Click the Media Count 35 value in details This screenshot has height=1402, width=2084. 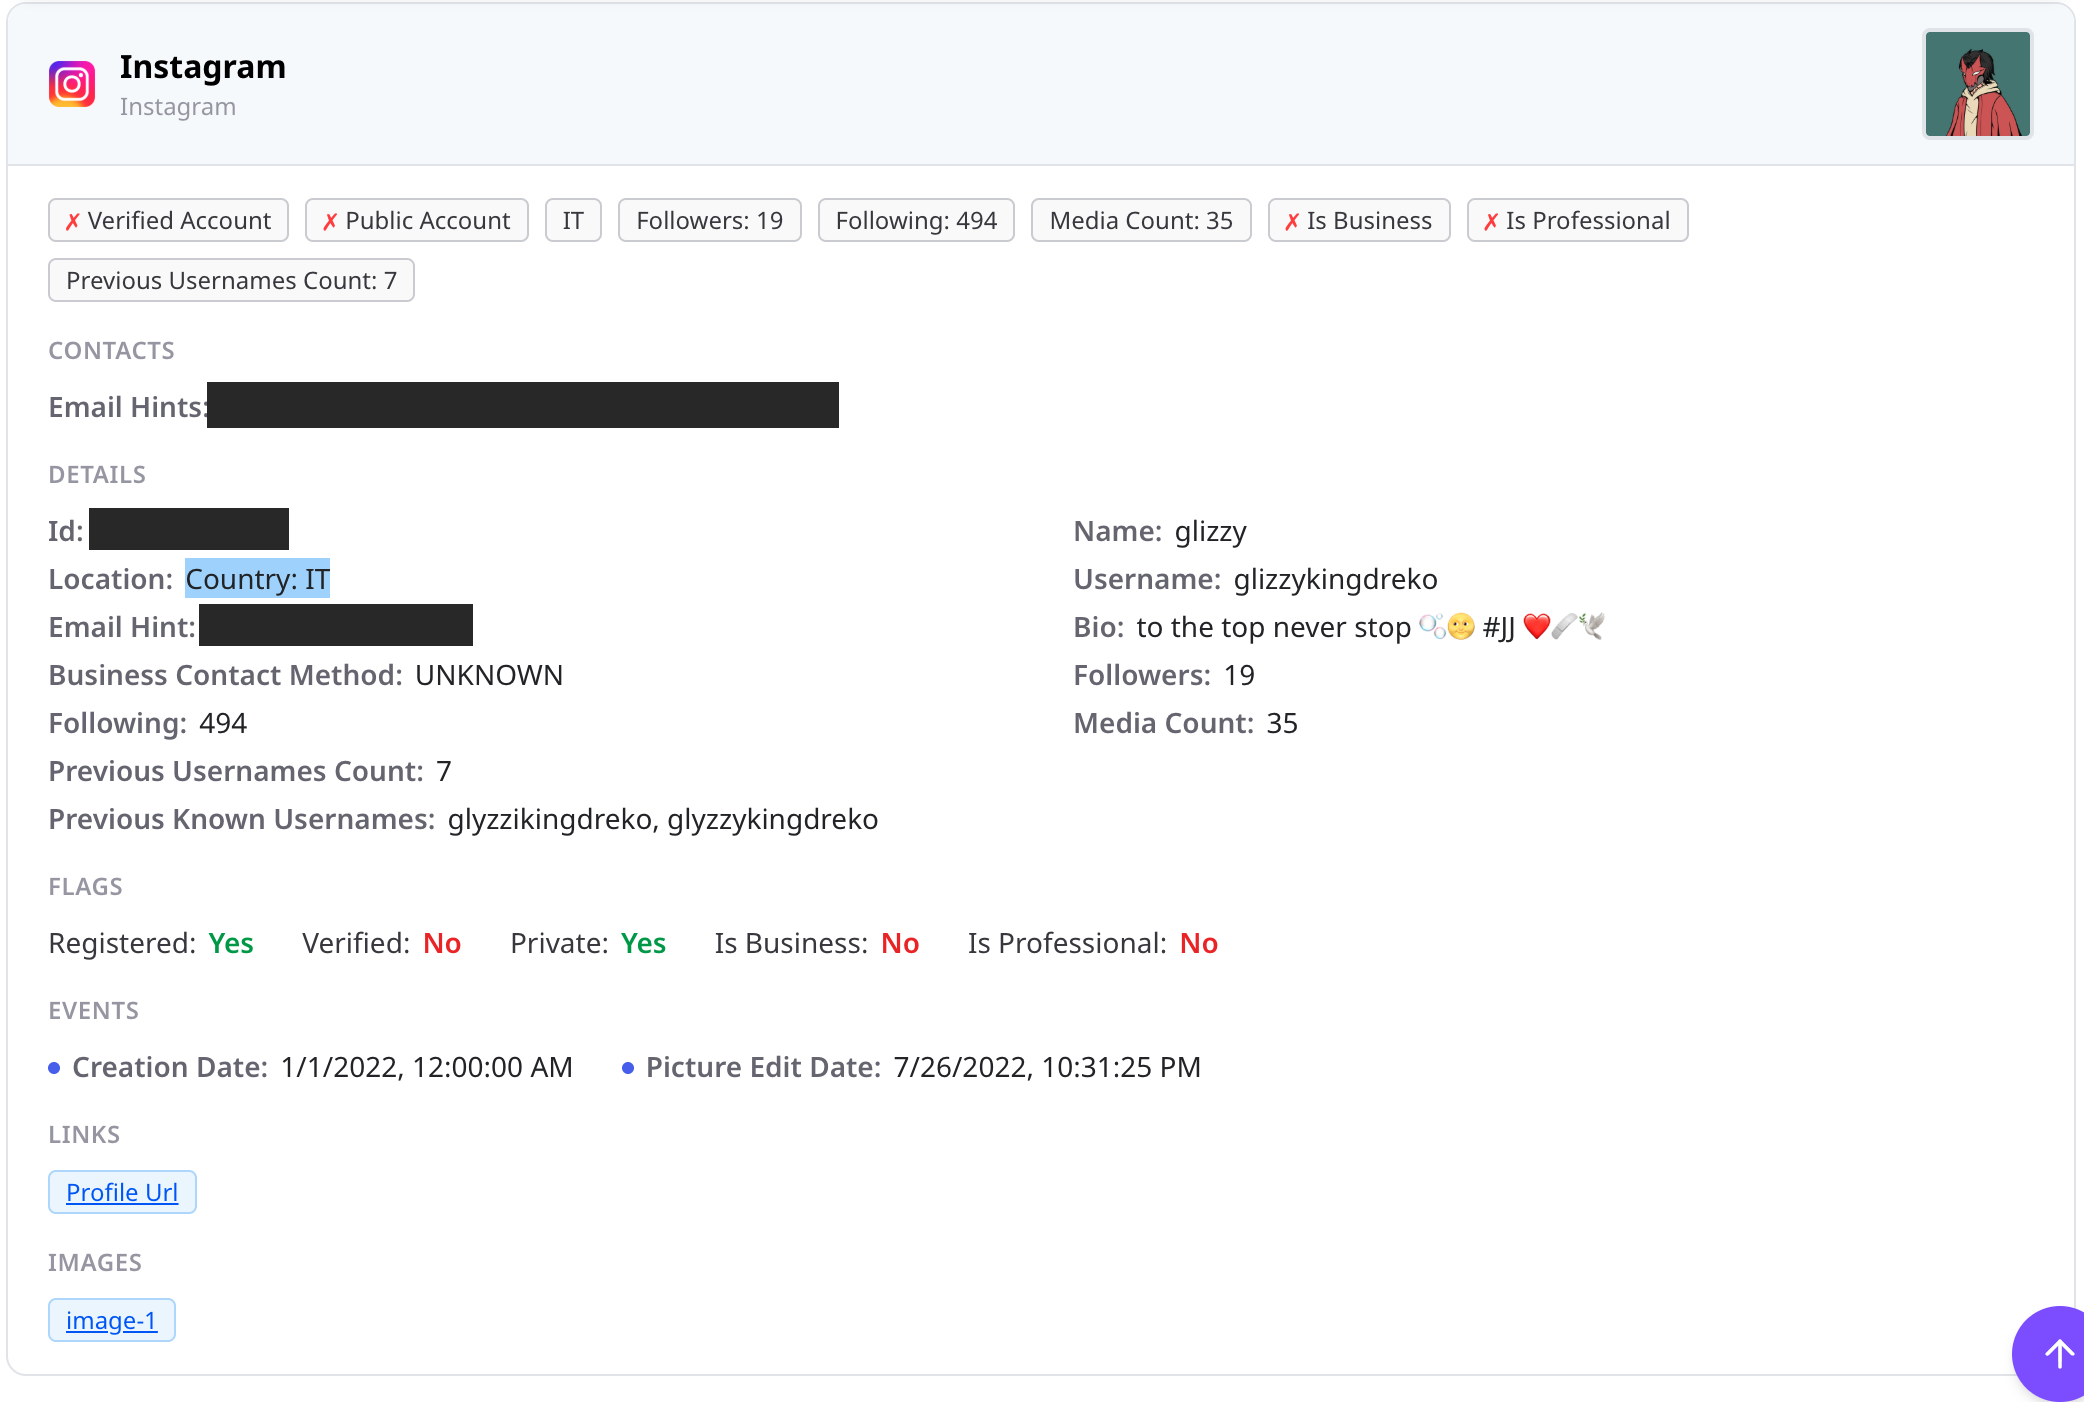coord(1282,723)
